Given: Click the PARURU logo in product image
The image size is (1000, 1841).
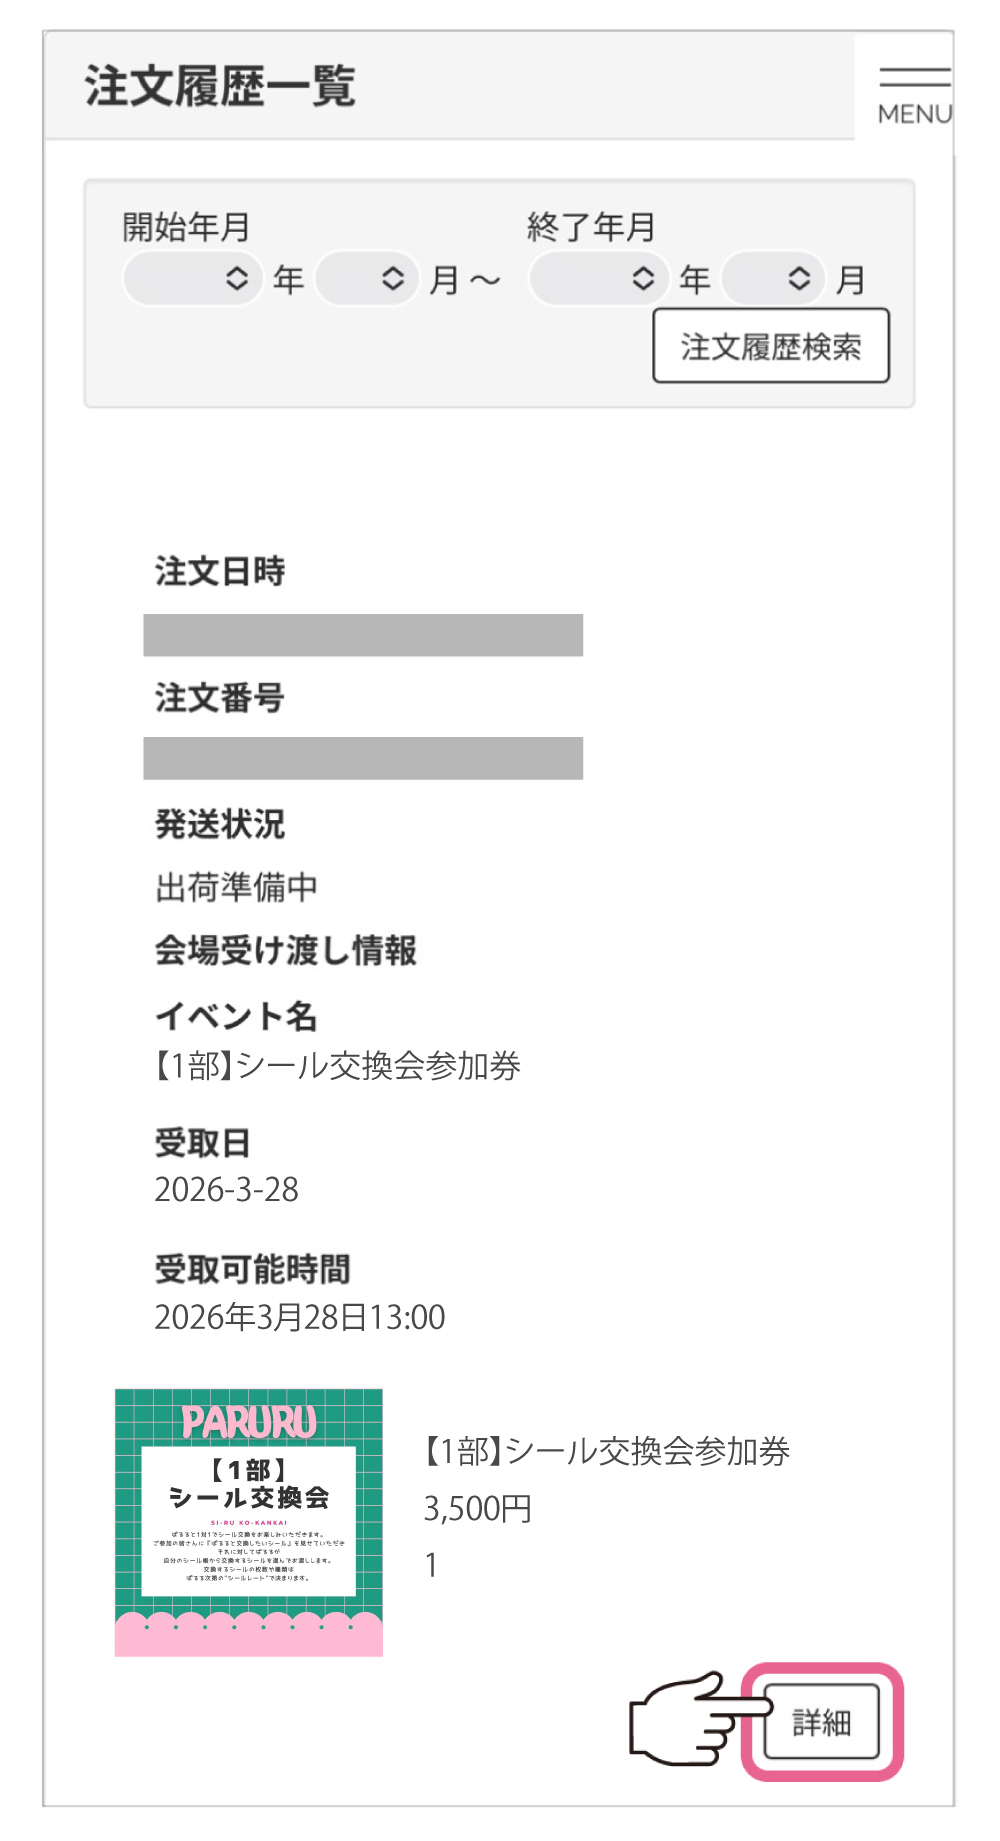Looking at the screenshot, I should click(x=249, y=1421).
